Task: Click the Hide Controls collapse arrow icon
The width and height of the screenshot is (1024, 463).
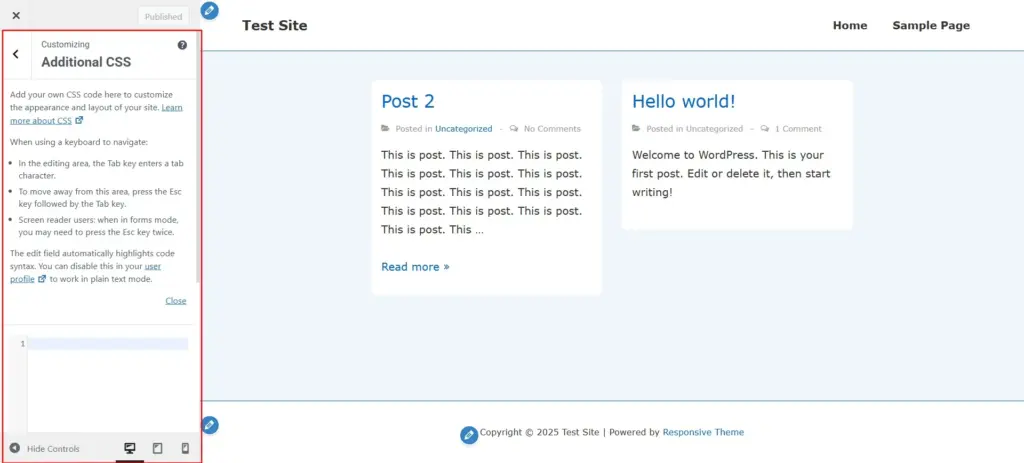Action: coord(14,449)
